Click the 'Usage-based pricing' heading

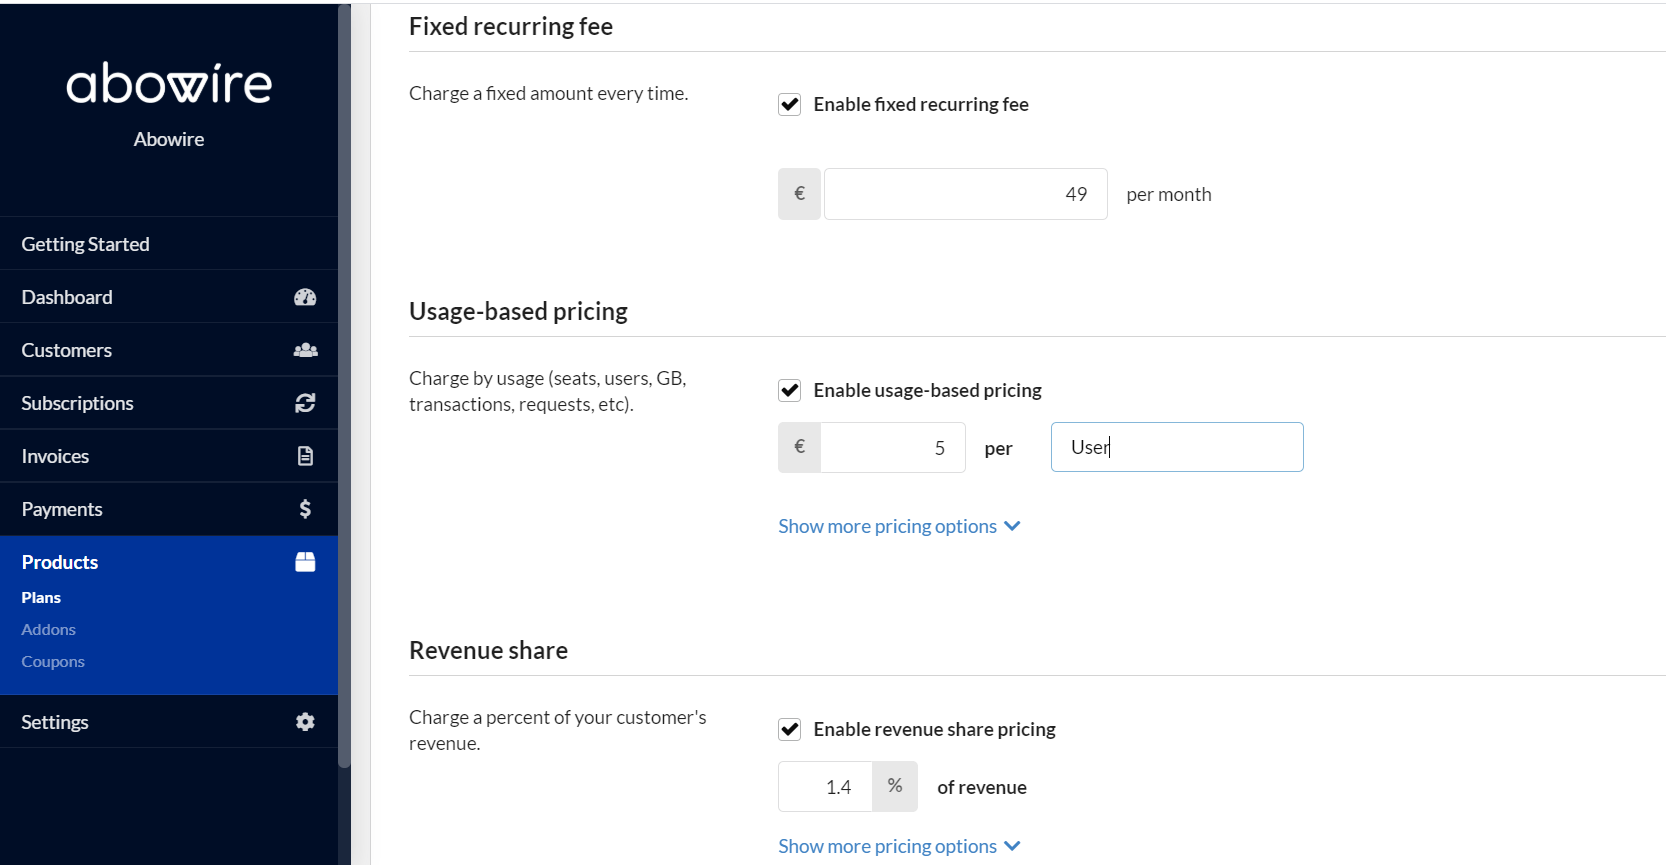point(518,311)
